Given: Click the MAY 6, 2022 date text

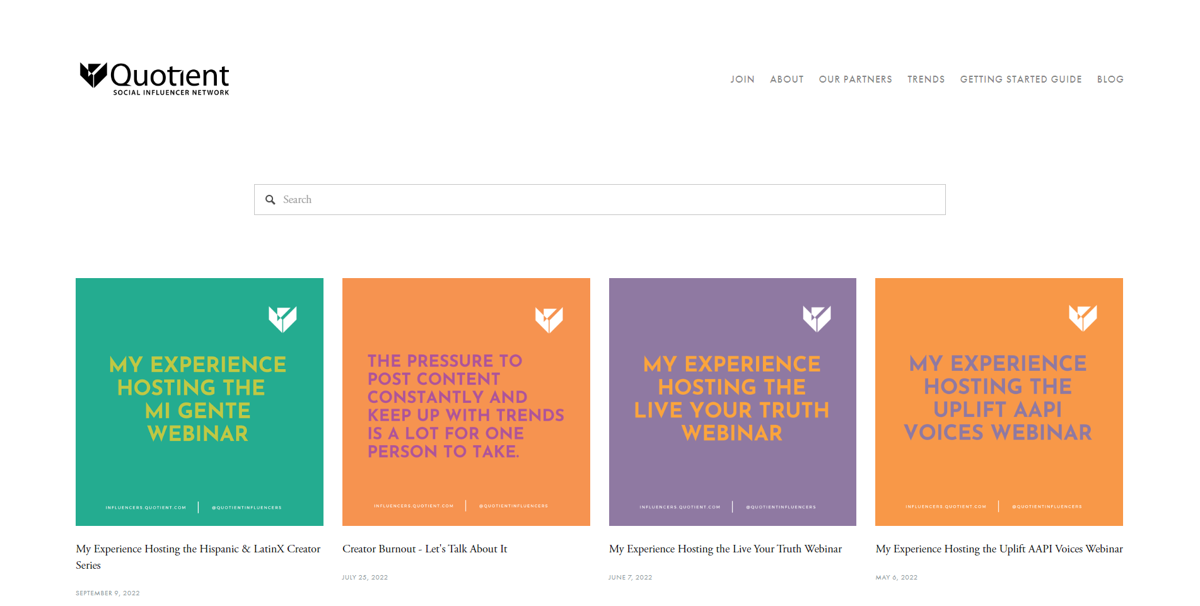Looking at the screenshot, I should (x=896, y=577).
